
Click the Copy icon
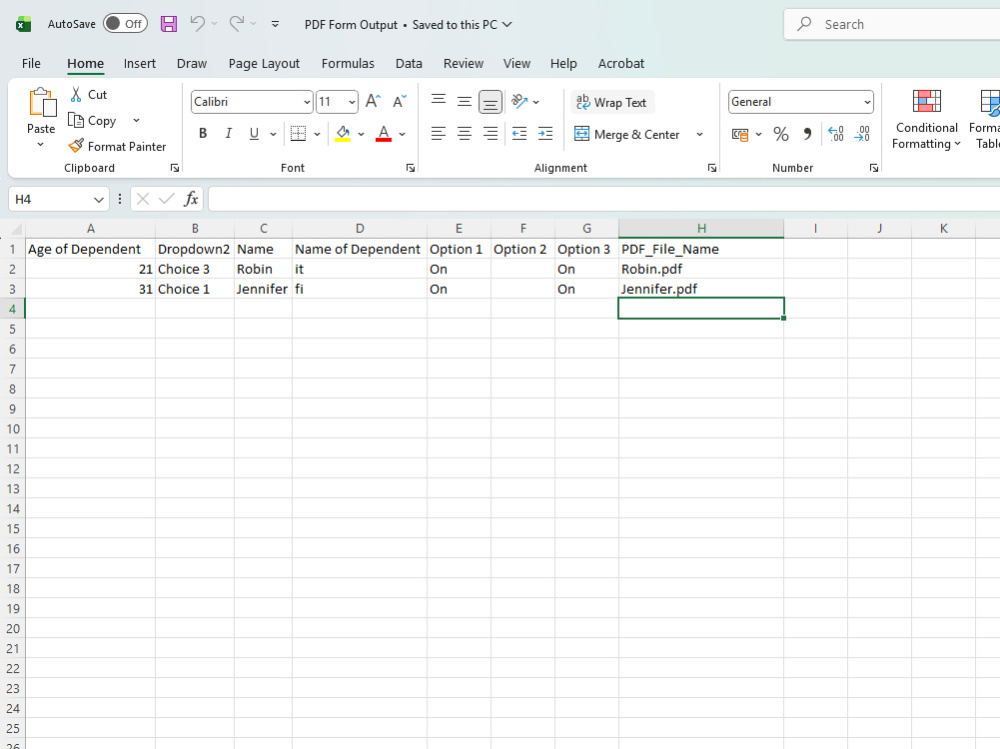point(76,120)
